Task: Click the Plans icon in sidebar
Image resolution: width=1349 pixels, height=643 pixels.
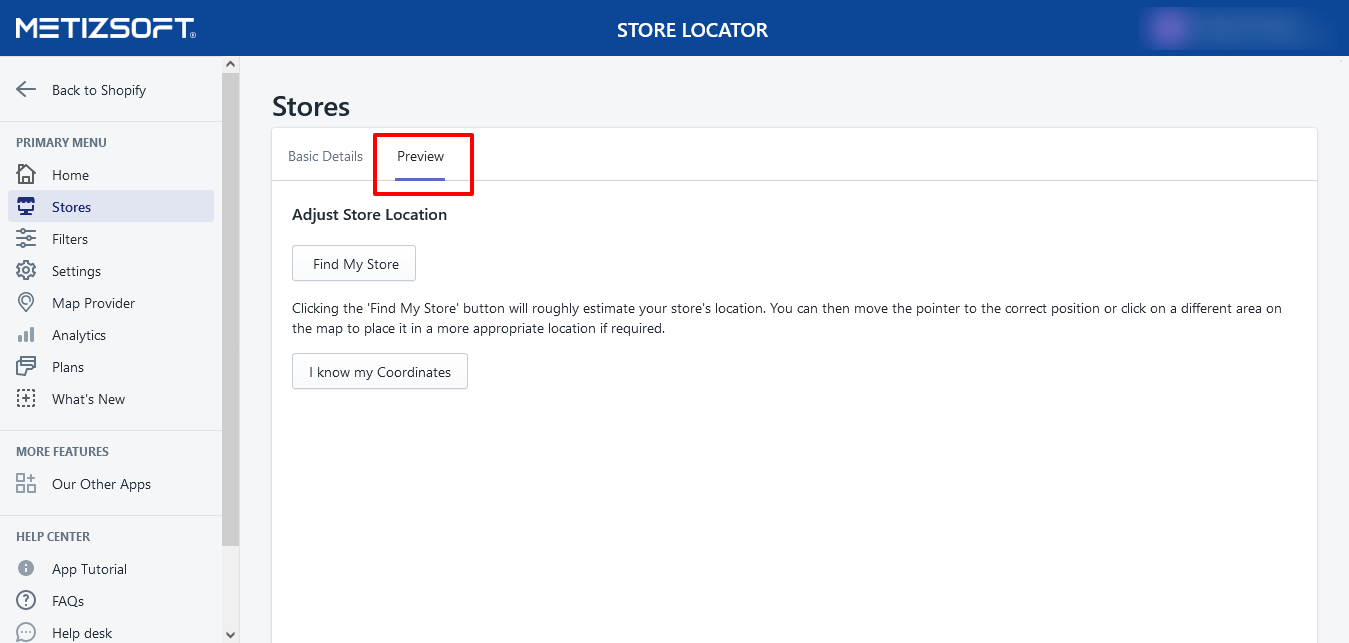Action: [x=26, y=367]
